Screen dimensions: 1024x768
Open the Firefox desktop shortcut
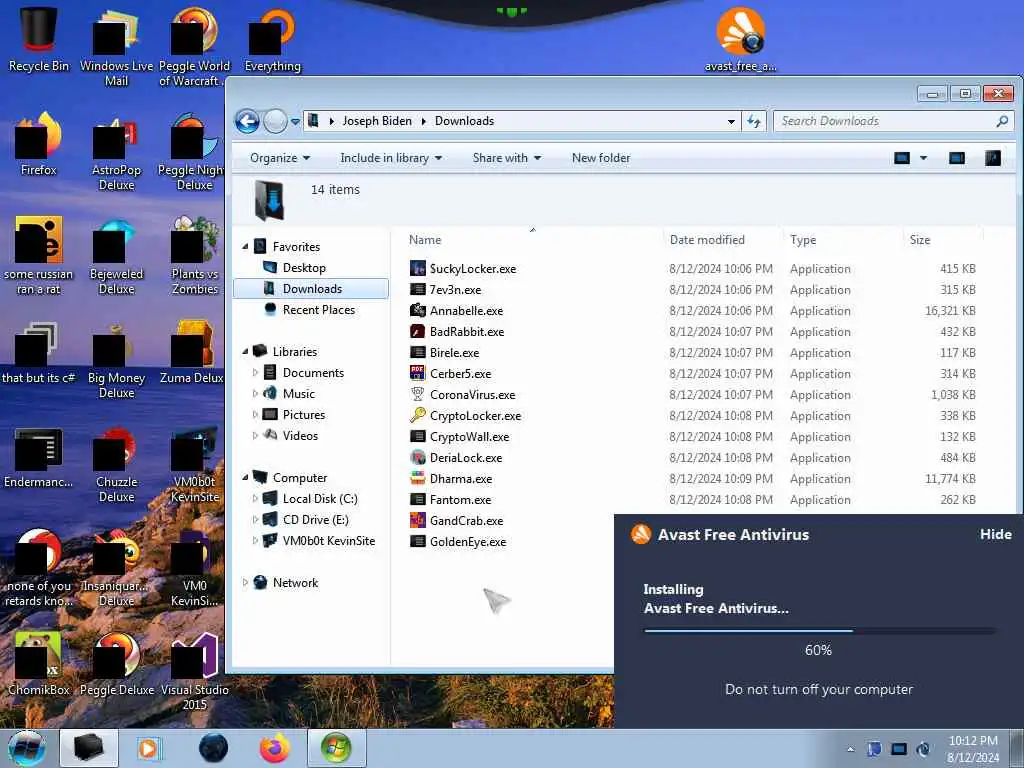(39, 144)
